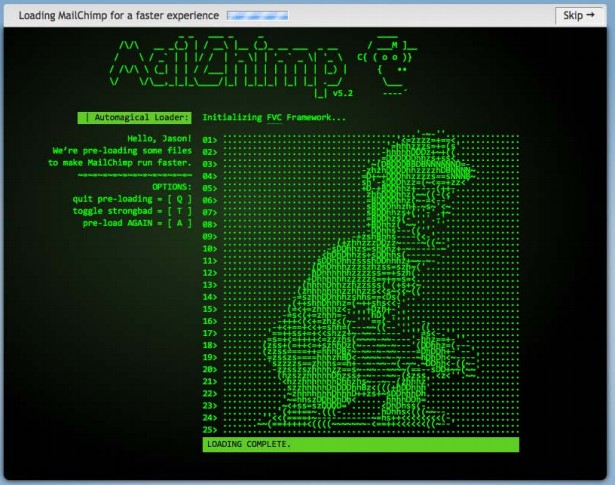The image size is (615, 485).
Task: Click the OPTIONS: heading
Action: (172, 187)
